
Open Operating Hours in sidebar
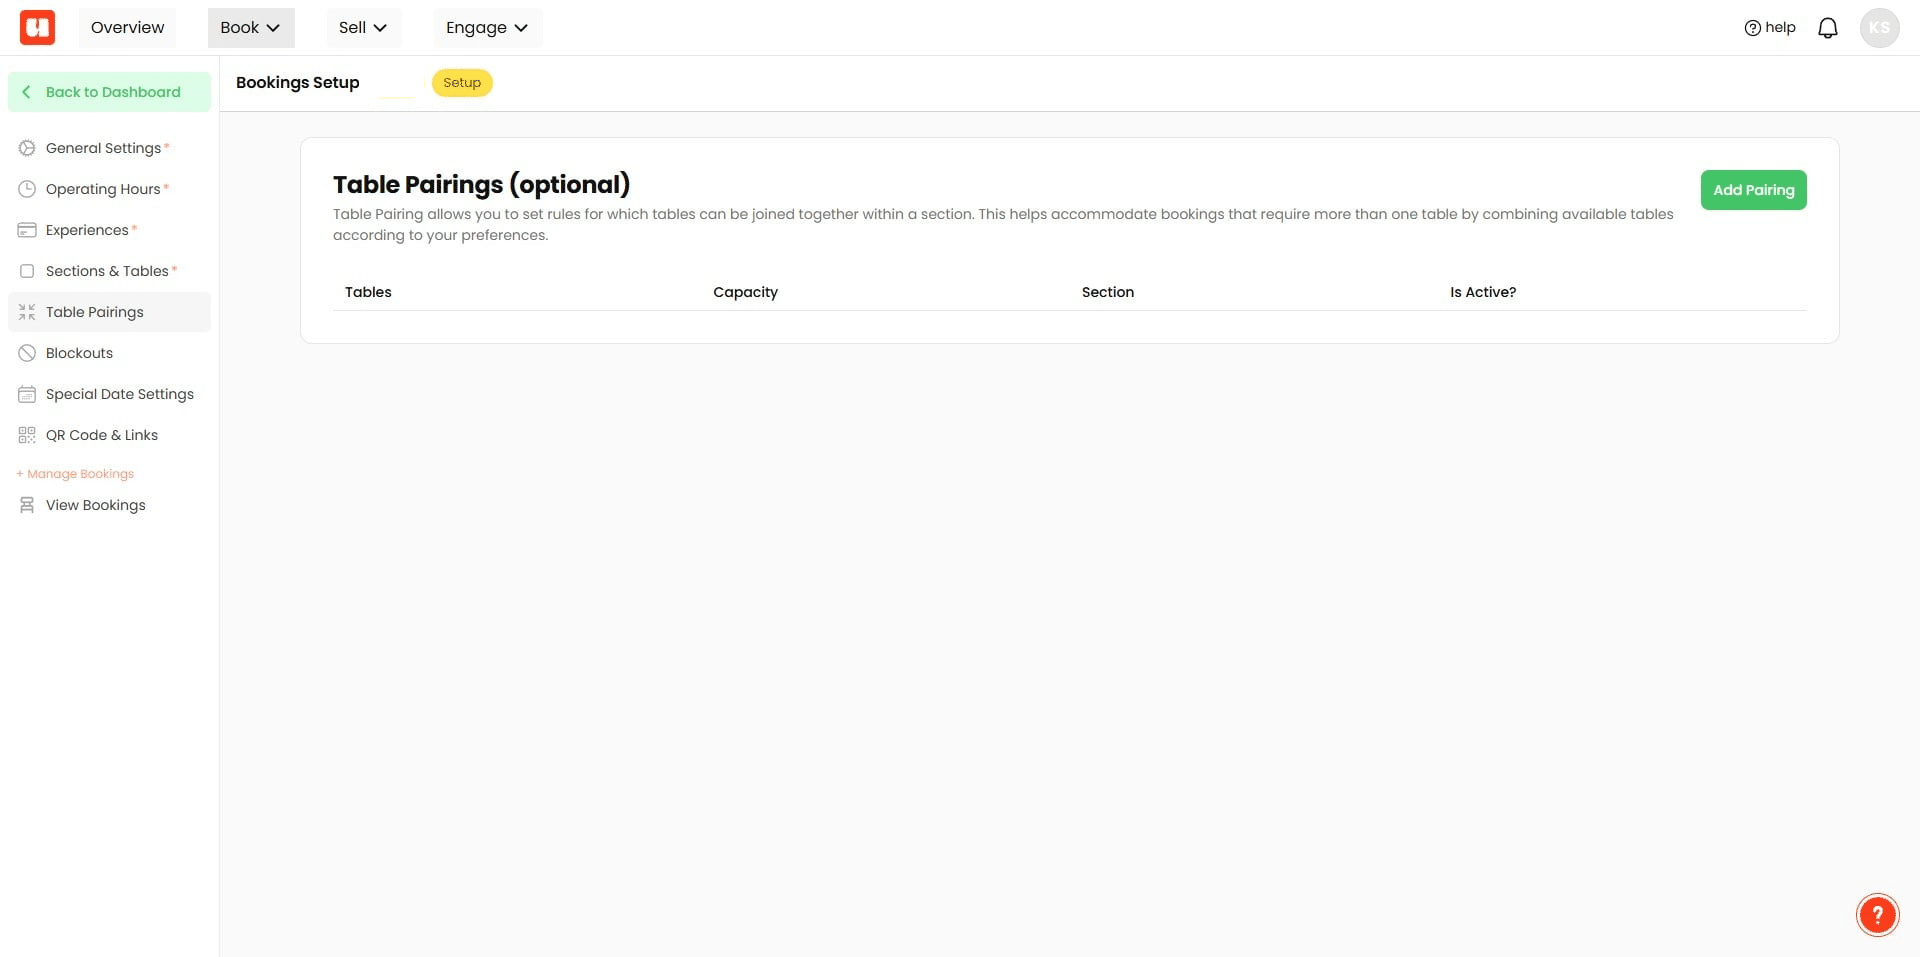[x=109, y=189]
